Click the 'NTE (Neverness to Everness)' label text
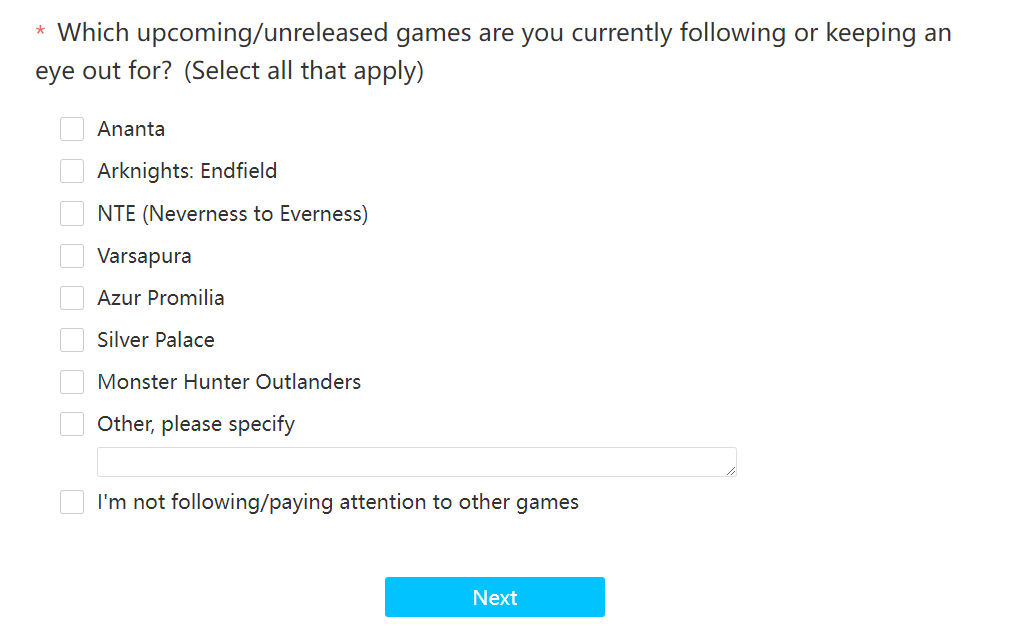The height and width of the screenshot is (627, 1026). [233, 214]
